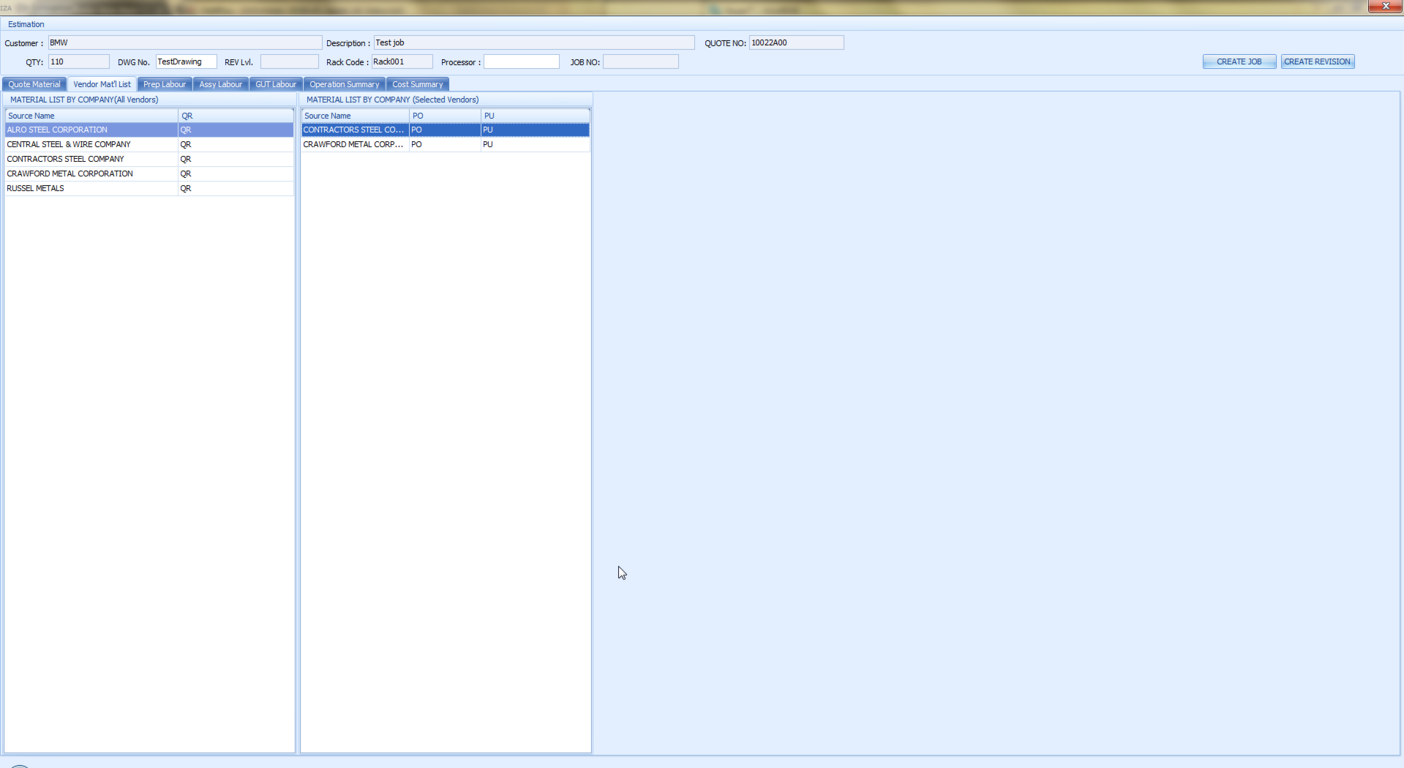Image resolution: width=1404 pixels, height=768 pixels.
Task: Switch to the Quote Material tab
Action: tap(34, 84)
